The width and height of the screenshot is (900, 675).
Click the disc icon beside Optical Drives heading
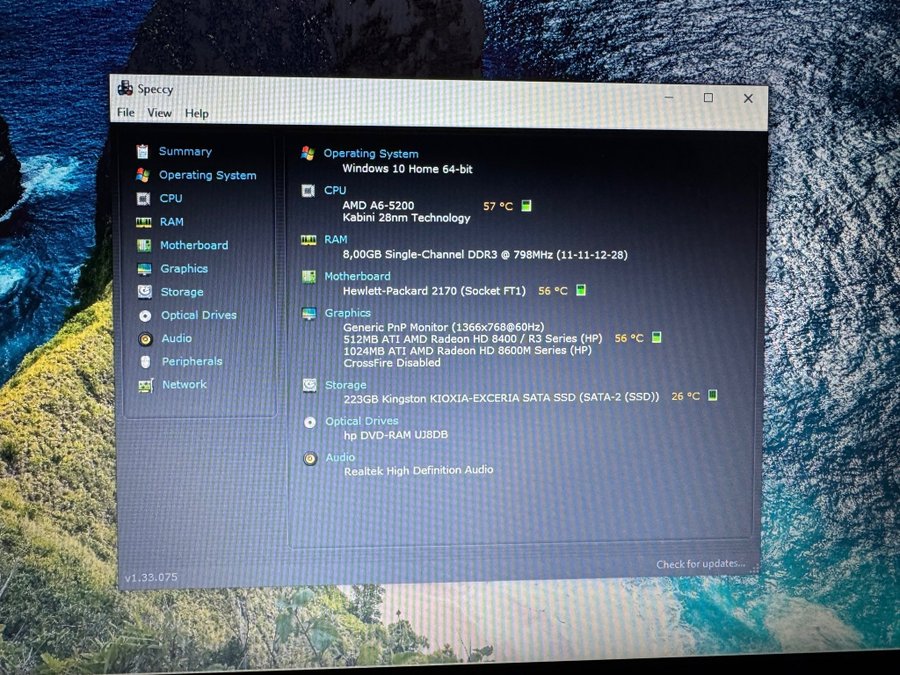[x=310, y=422]
